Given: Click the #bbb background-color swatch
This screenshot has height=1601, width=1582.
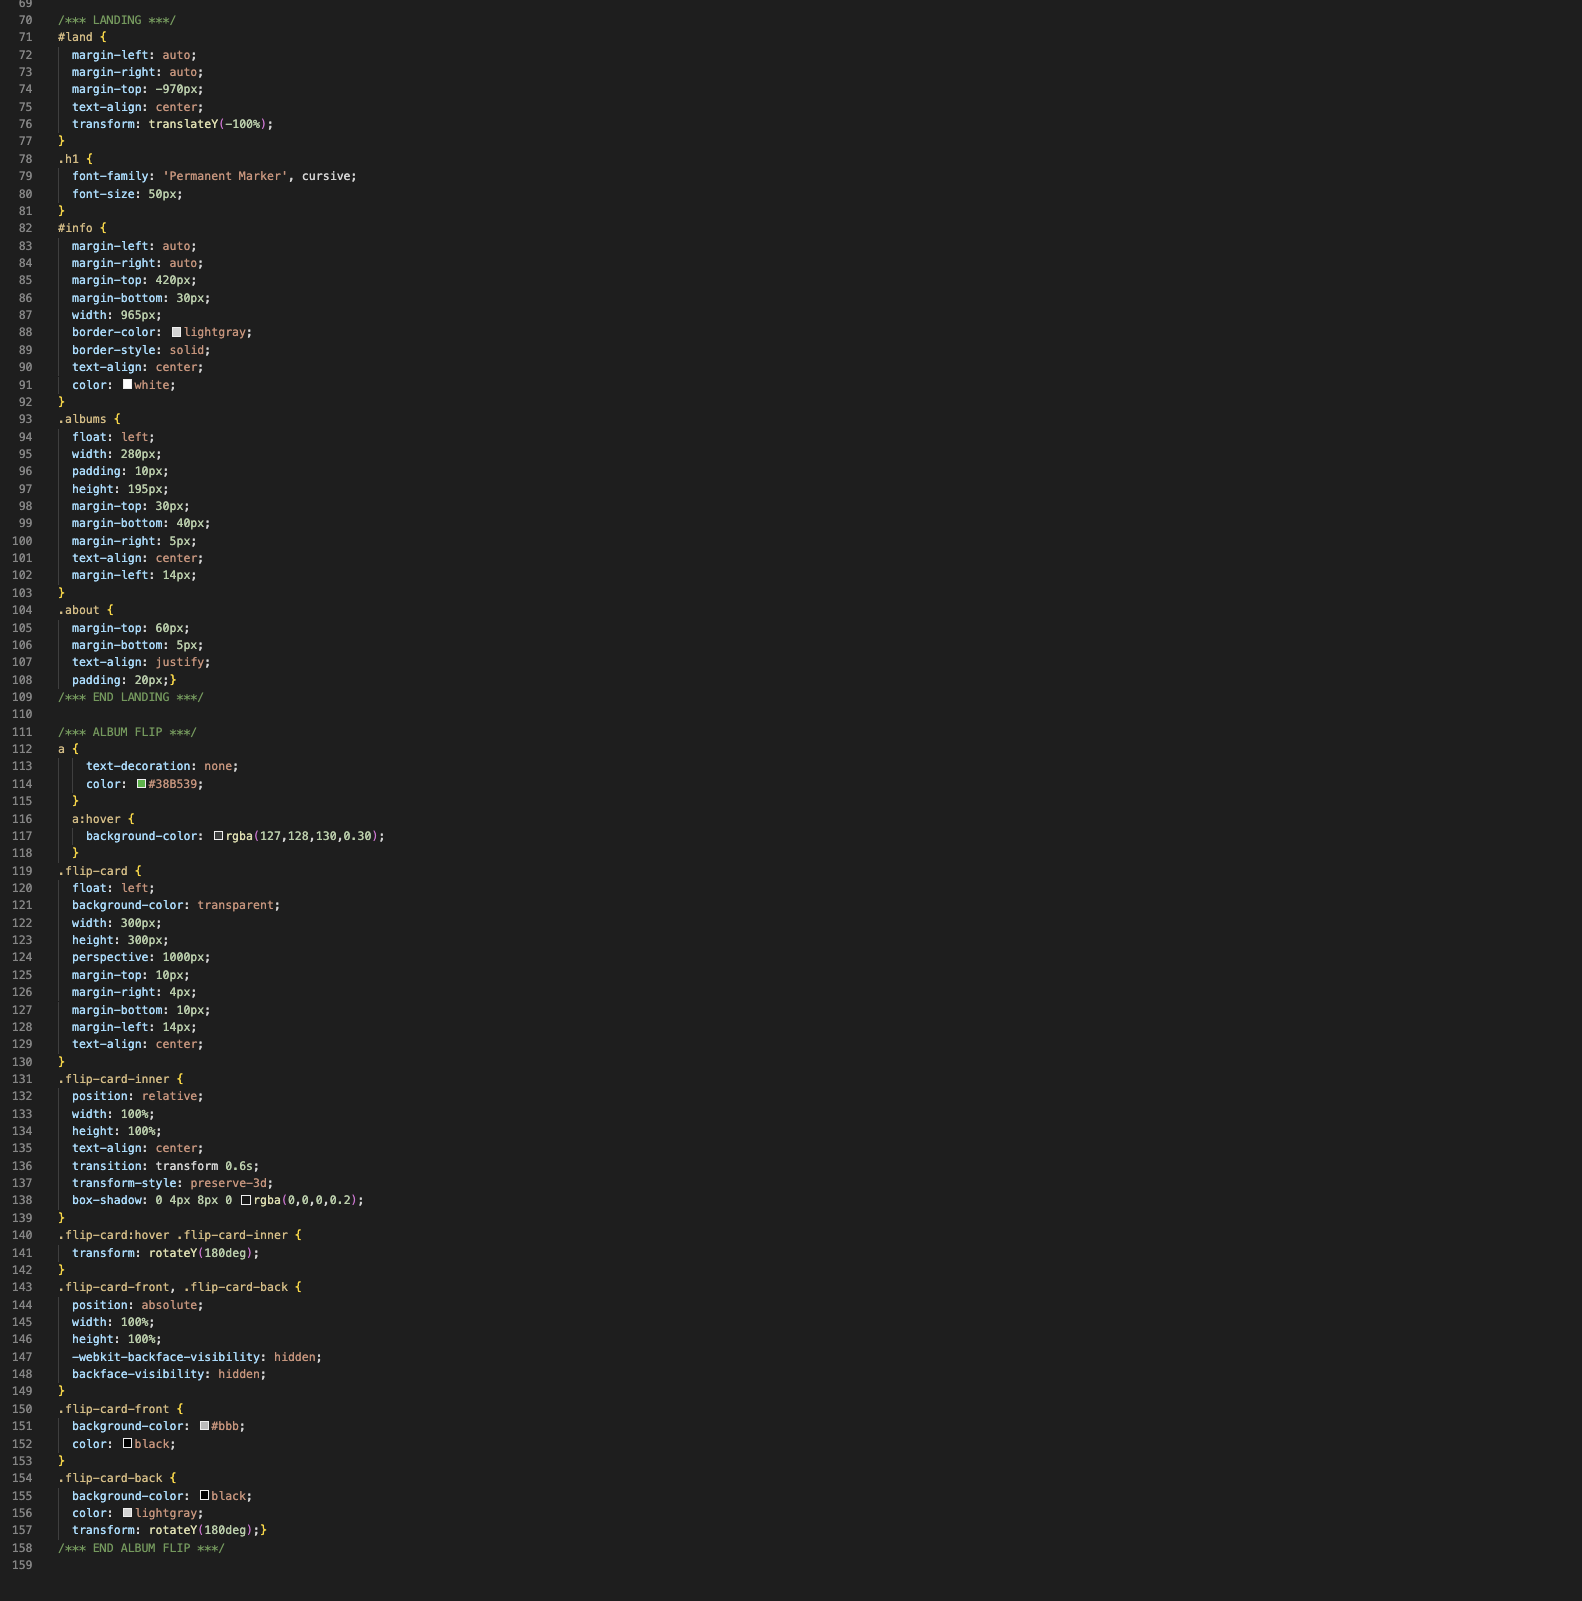Looking at the screenshot, I should pyautogui.click(x=205, y=1426).
